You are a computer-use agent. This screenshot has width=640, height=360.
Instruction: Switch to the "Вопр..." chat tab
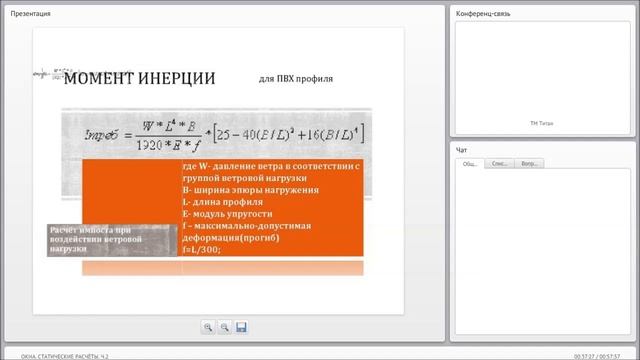pyautogui.click(x=529, y=163)
